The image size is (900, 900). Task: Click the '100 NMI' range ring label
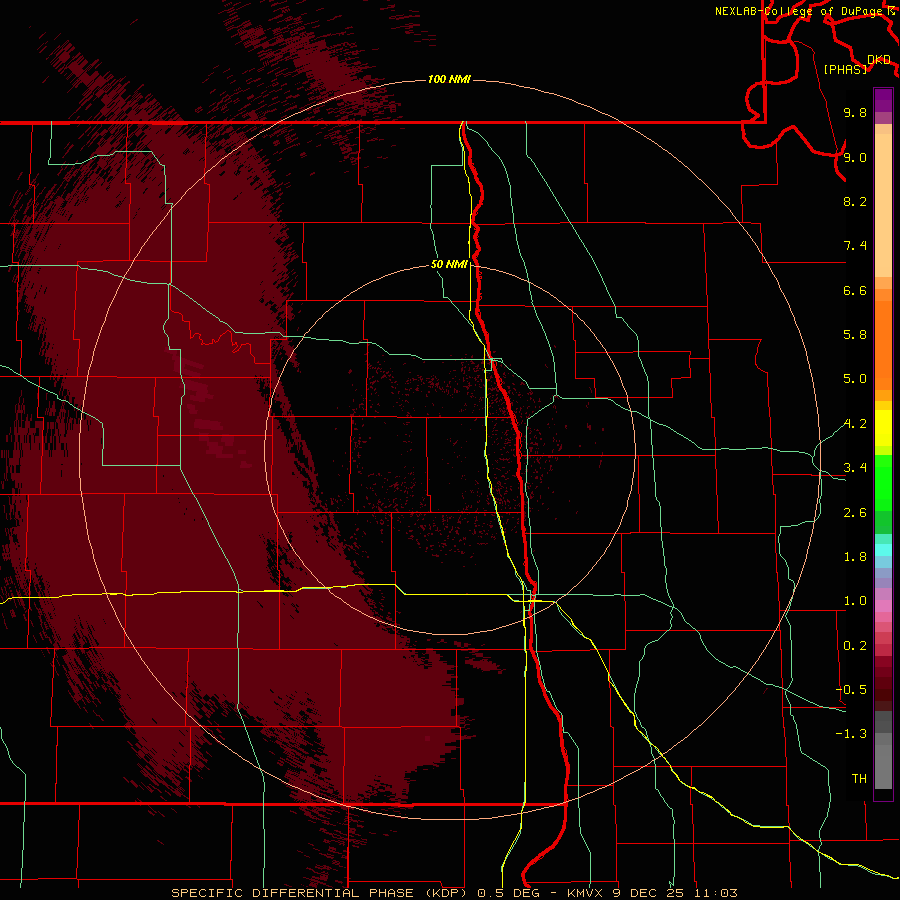coord(449,79)
